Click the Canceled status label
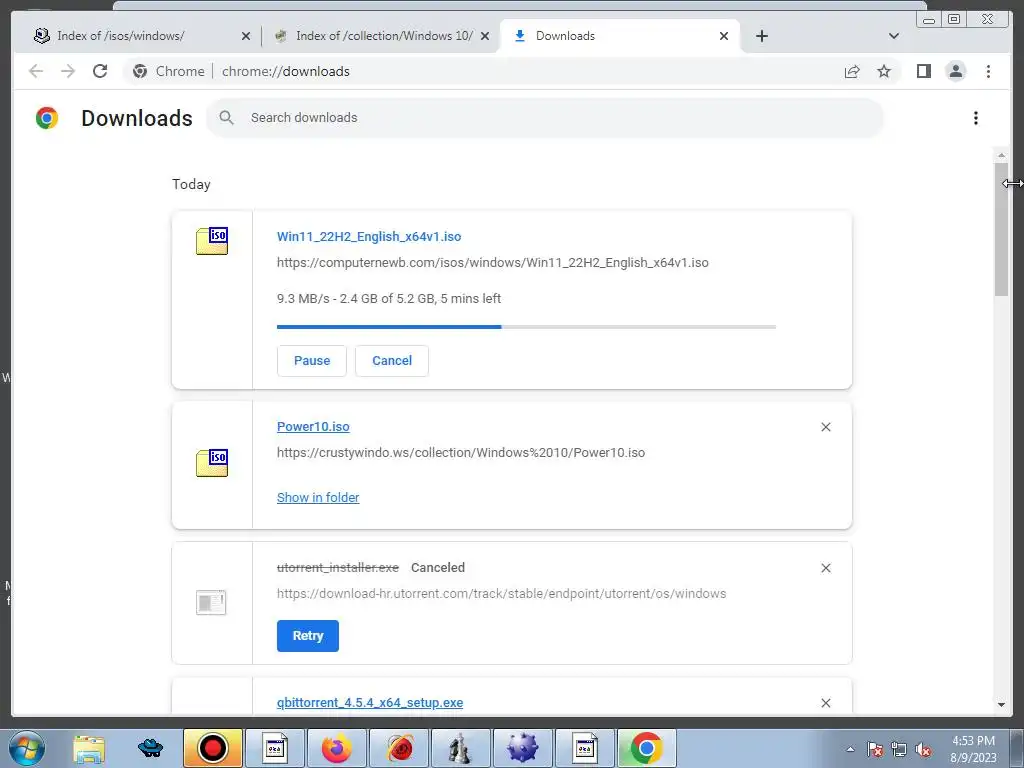The image size is (1024, 768). coord(438,568)
